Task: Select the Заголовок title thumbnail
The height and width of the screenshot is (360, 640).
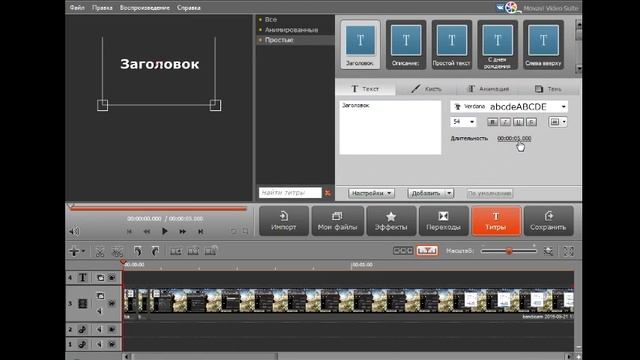Action: (x=360, y=44)
